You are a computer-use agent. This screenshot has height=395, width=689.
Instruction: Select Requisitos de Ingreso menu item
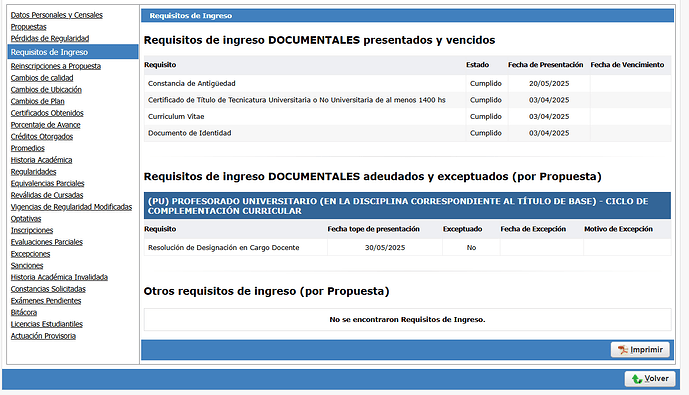73,52
